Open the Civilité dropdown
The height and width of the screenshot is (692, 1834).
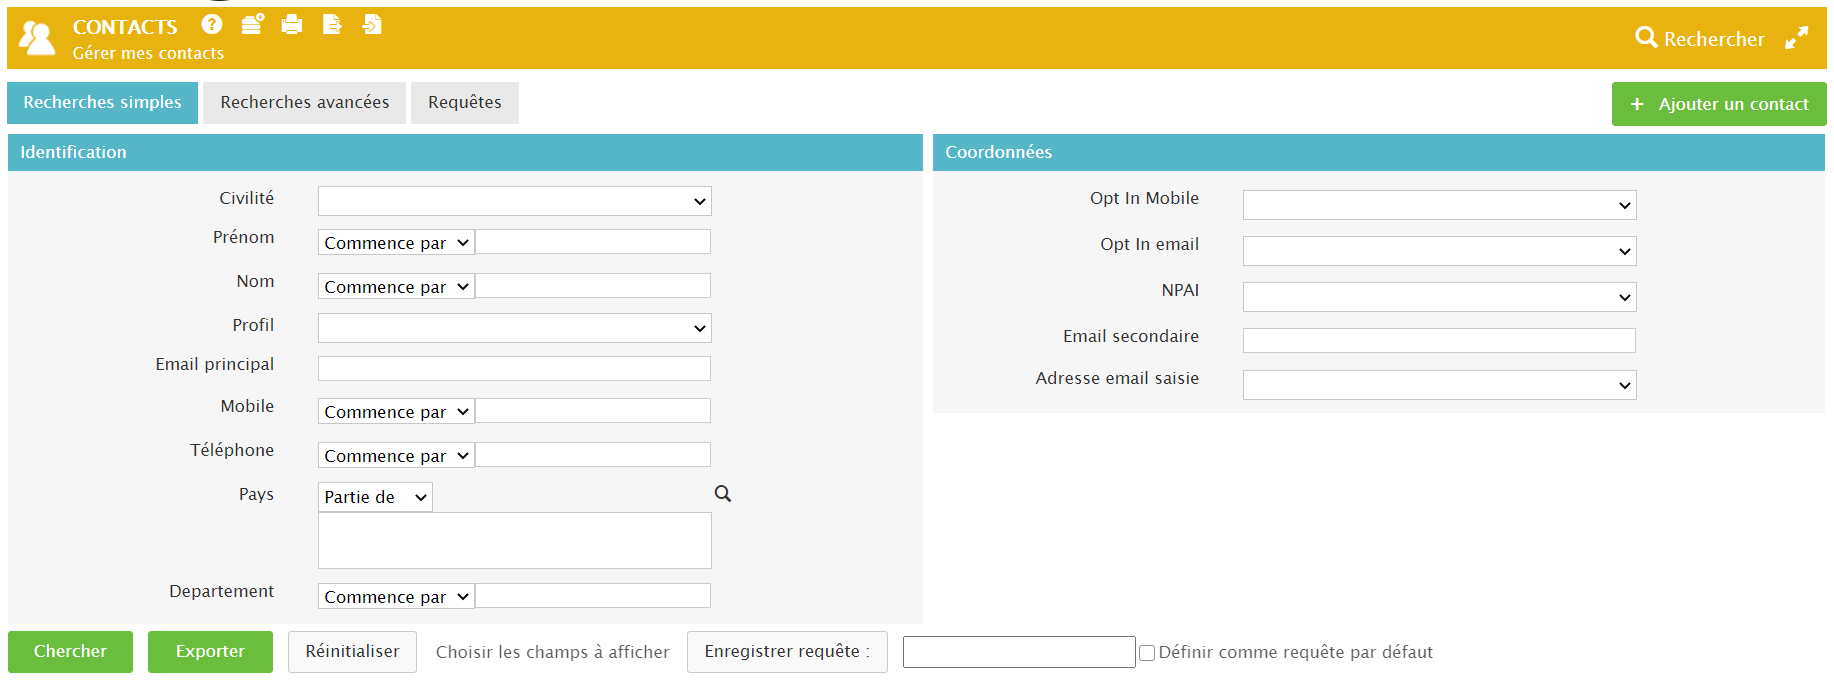[x=514, y=201]
